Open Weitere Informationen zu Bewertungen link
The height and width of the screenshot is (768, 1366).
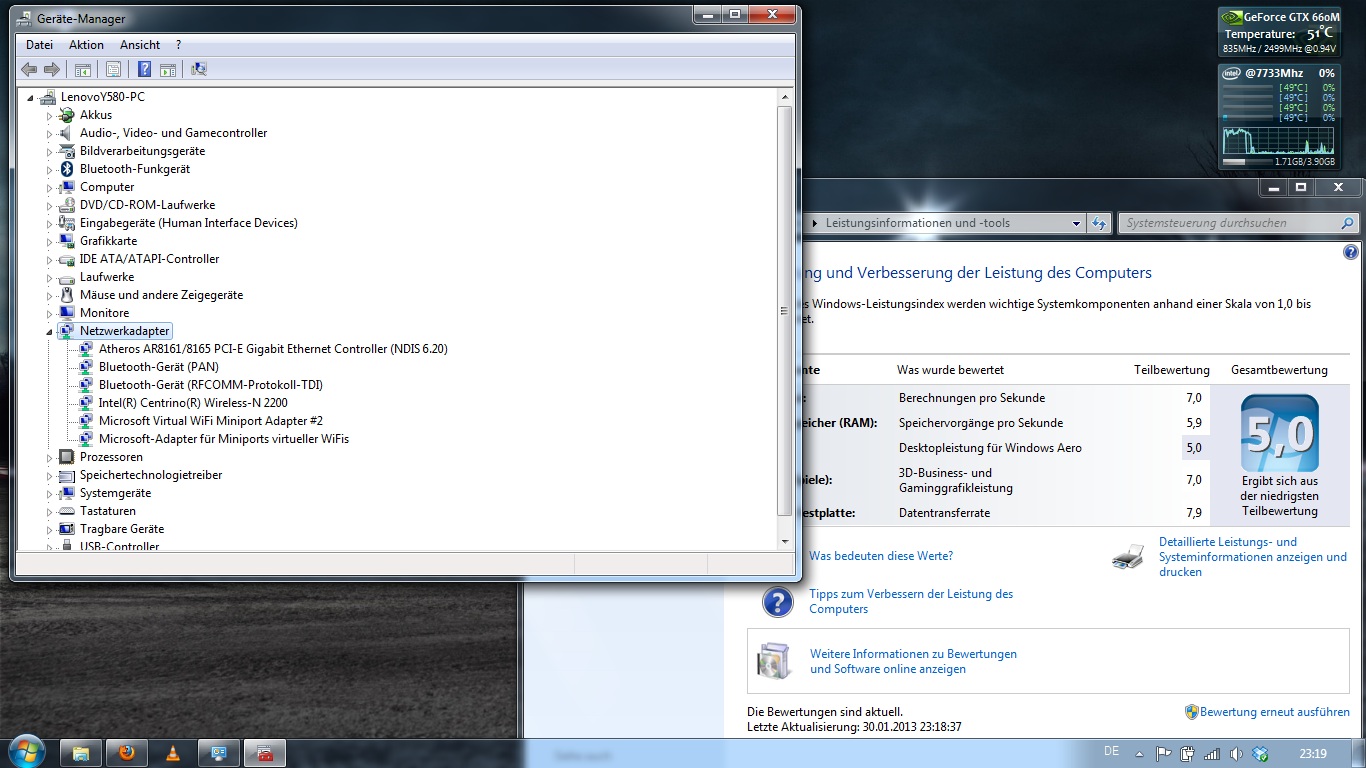[913, 661]
